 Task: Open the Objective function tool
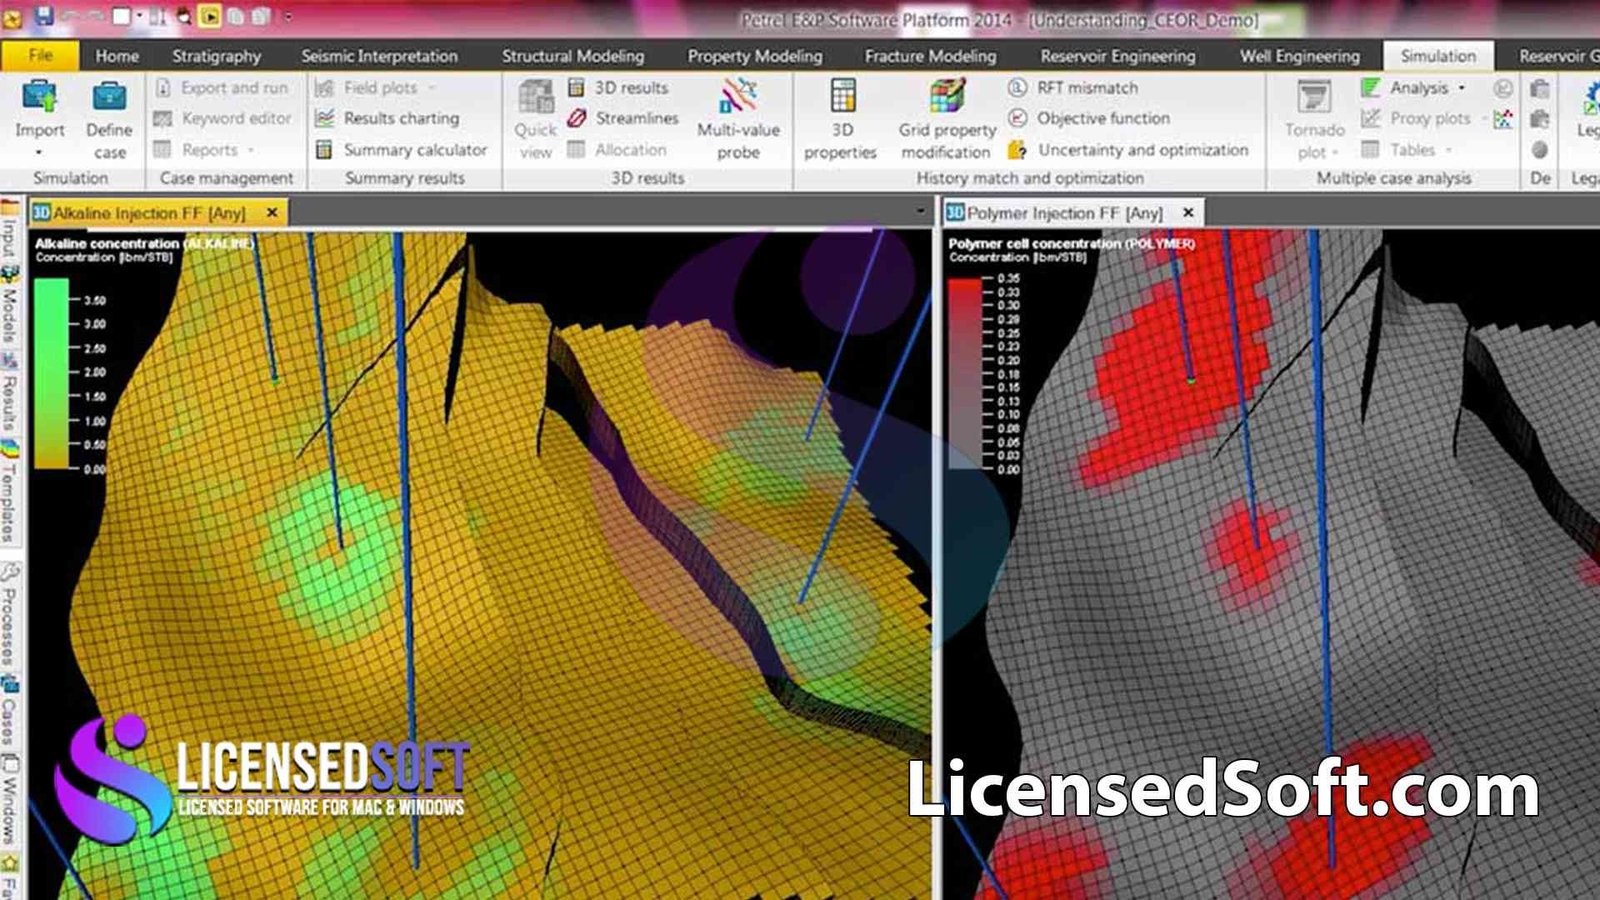pos(1089,118)
